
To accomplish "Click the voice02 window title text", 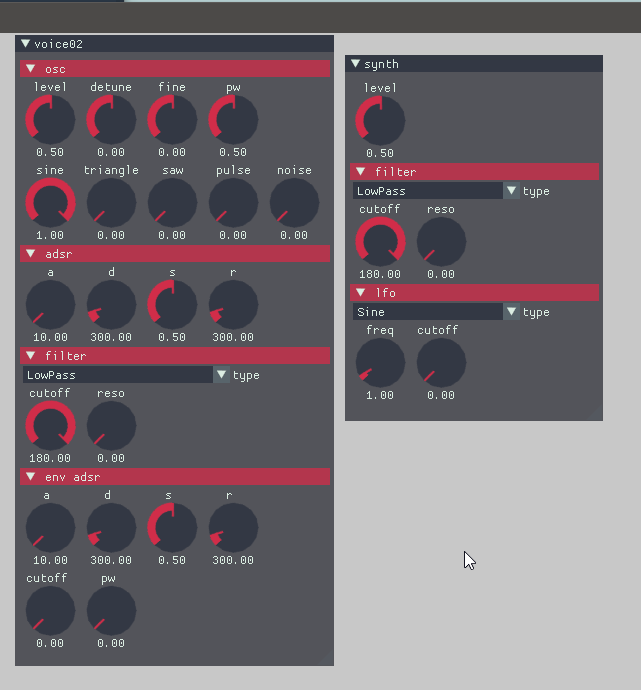I will click(59, 44).
